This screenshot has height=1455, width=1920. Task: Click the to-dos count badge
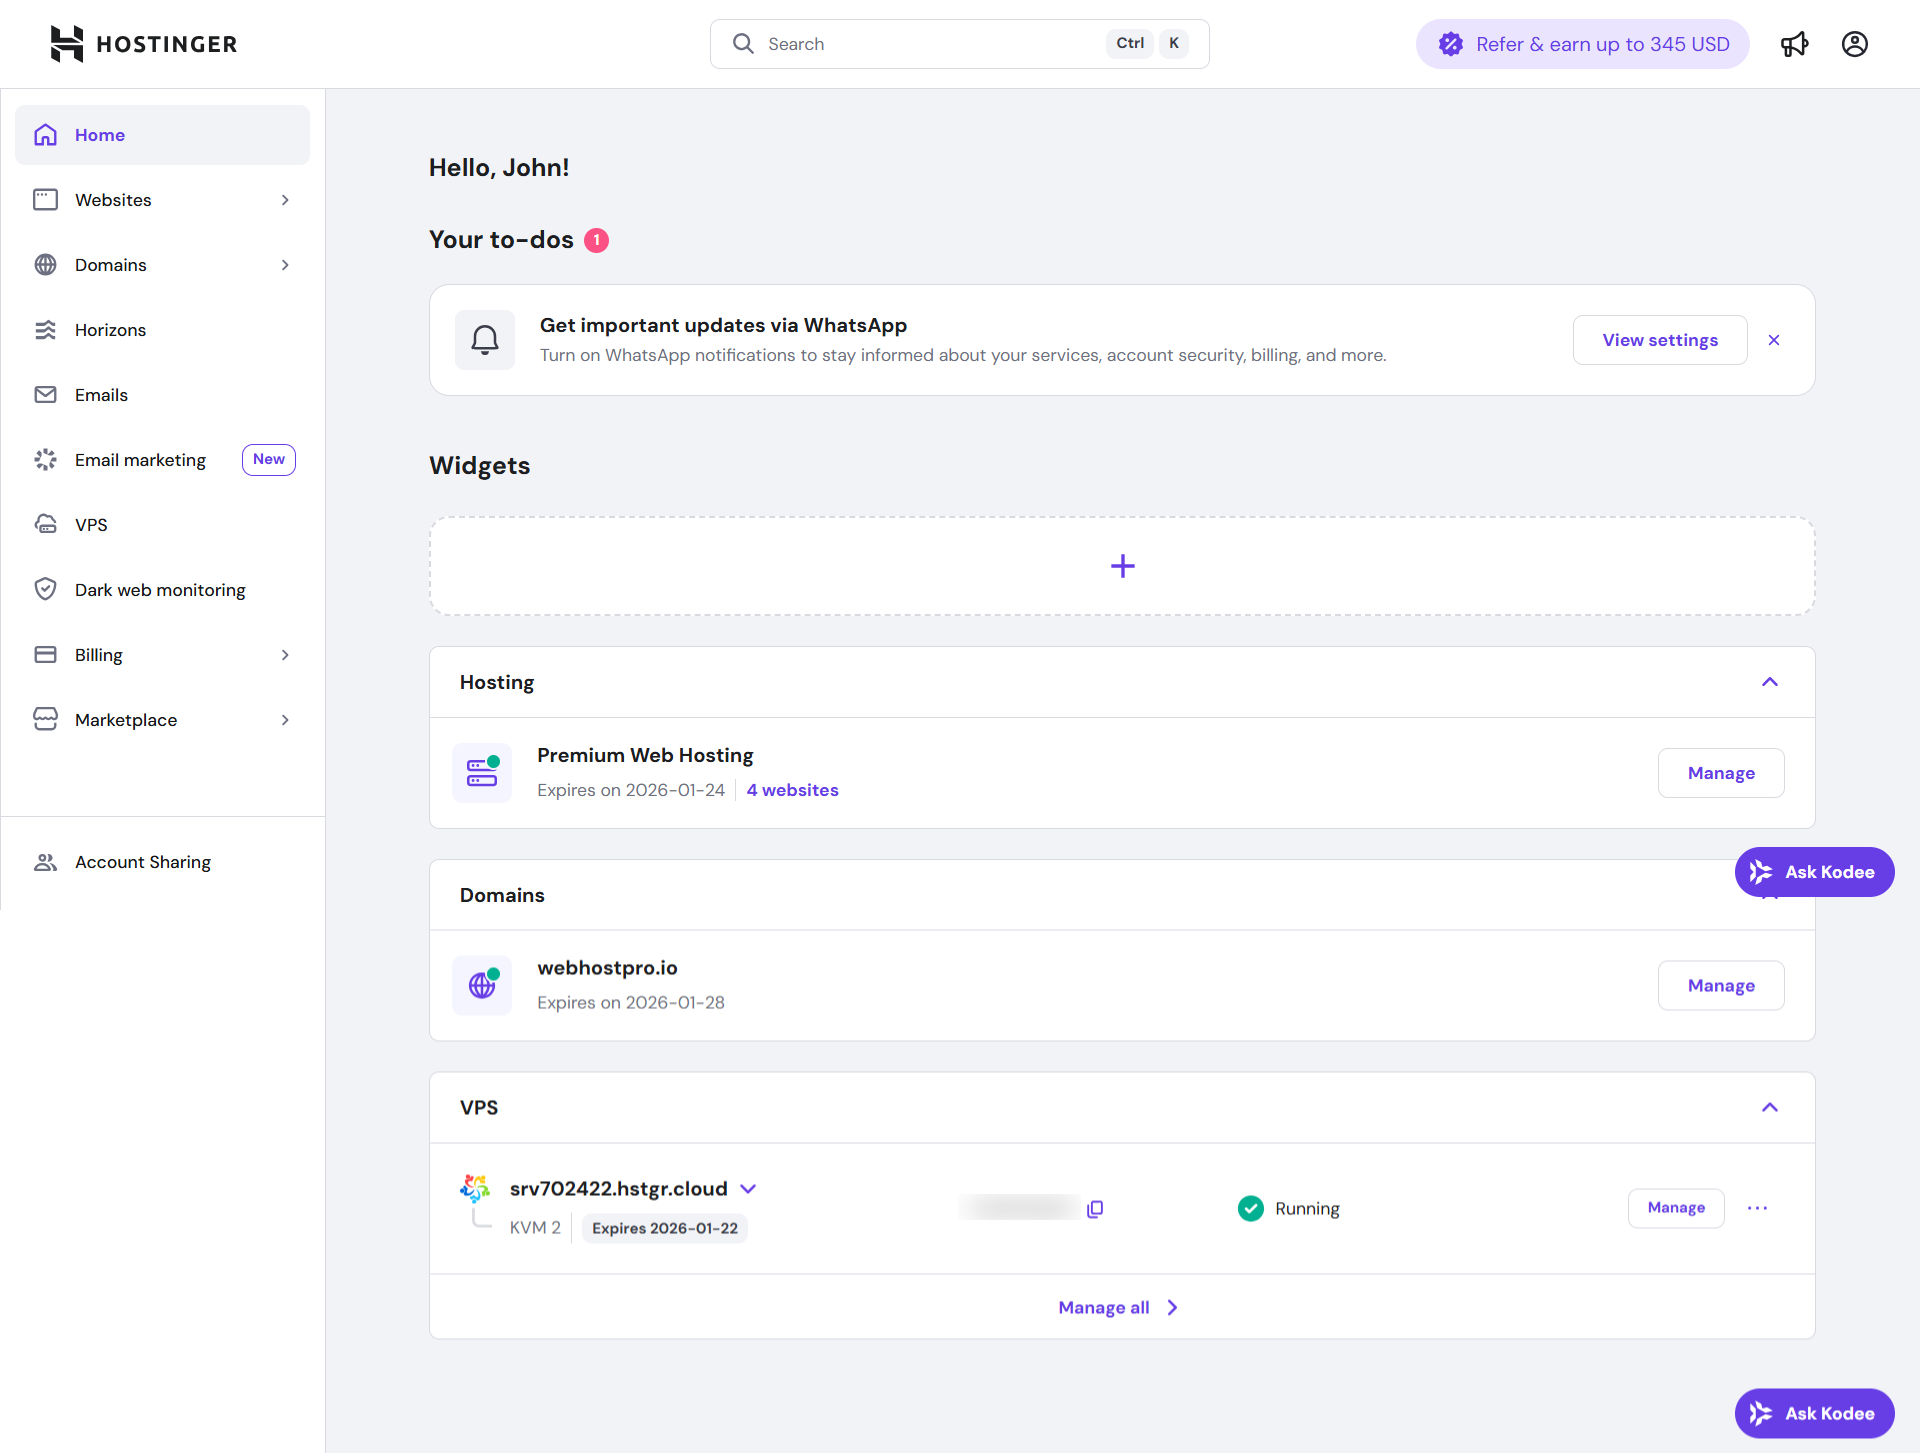(x=596, y=240)
